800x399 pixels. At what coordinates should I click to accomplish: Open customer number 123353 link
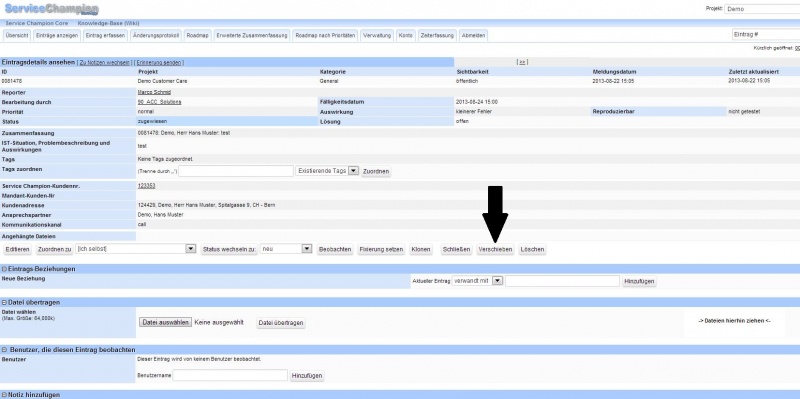(x=146, y=186)
